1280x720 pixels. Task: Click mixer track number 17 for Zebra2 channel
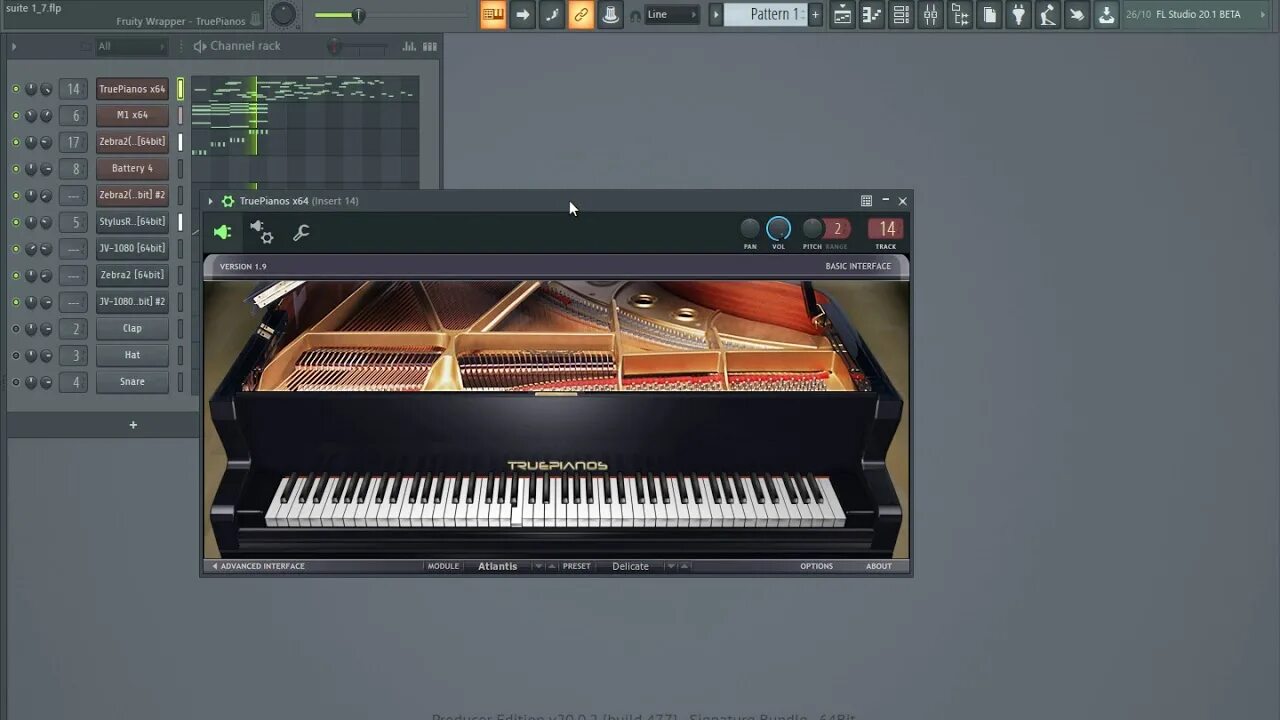(73, 142)
